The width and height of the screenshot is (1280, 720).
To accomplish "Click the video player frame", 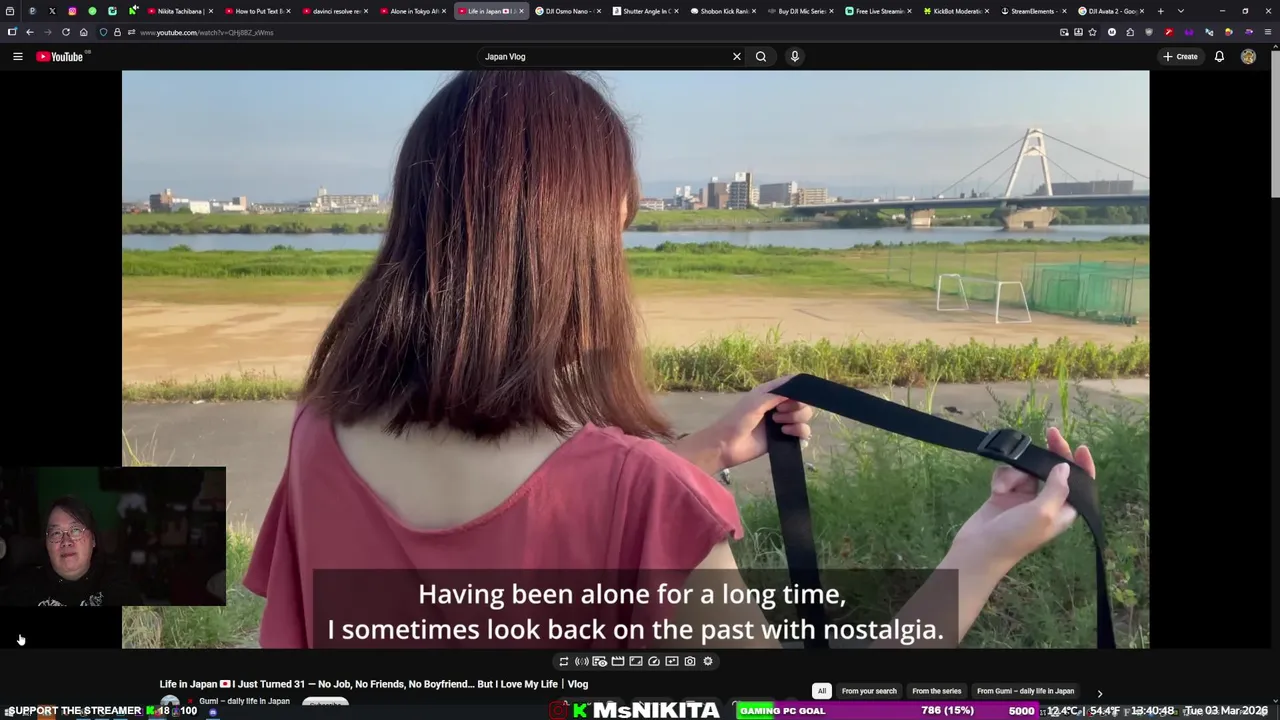I will (x=635, y=359).
